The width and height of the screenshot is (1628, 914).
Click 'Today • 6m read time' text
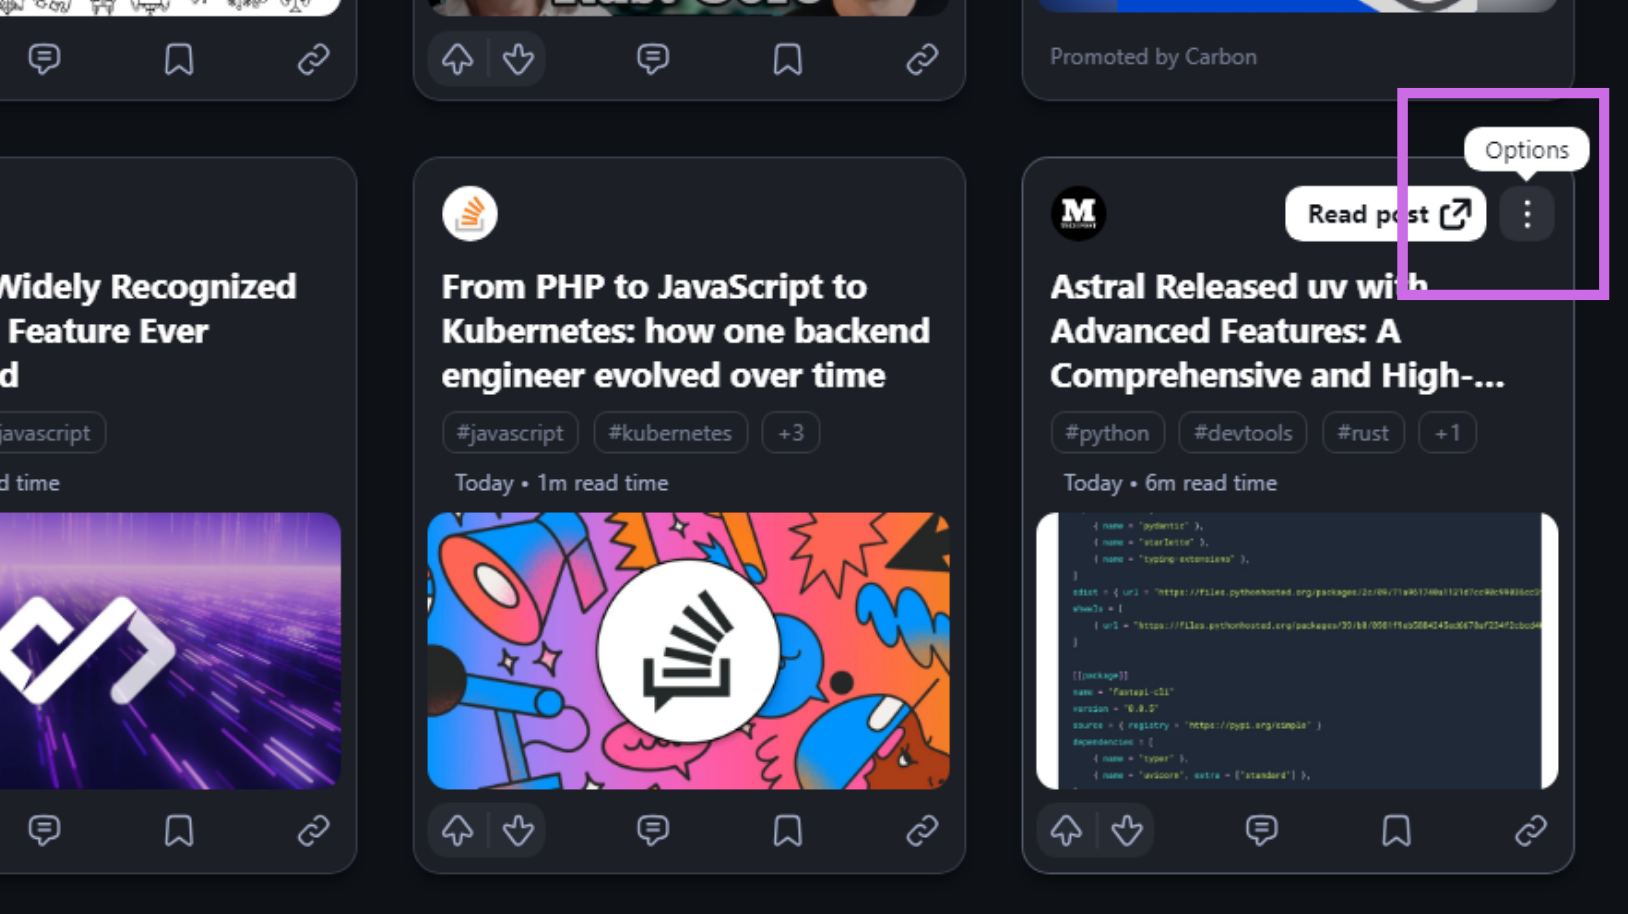(x=1170, y=483)
